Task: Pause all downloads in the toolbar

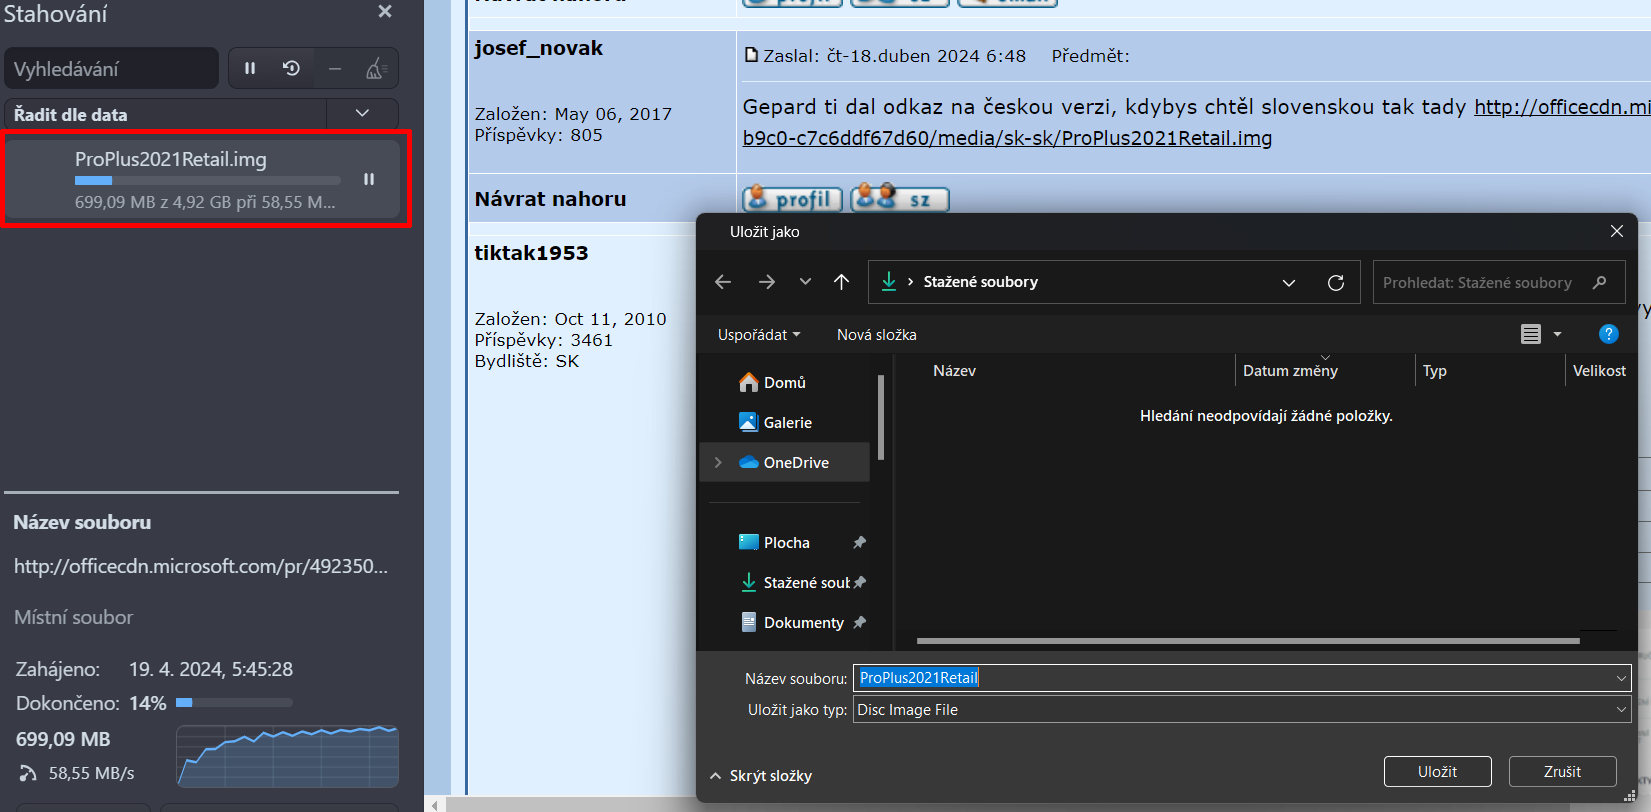Action: click(x=250, y=68)
